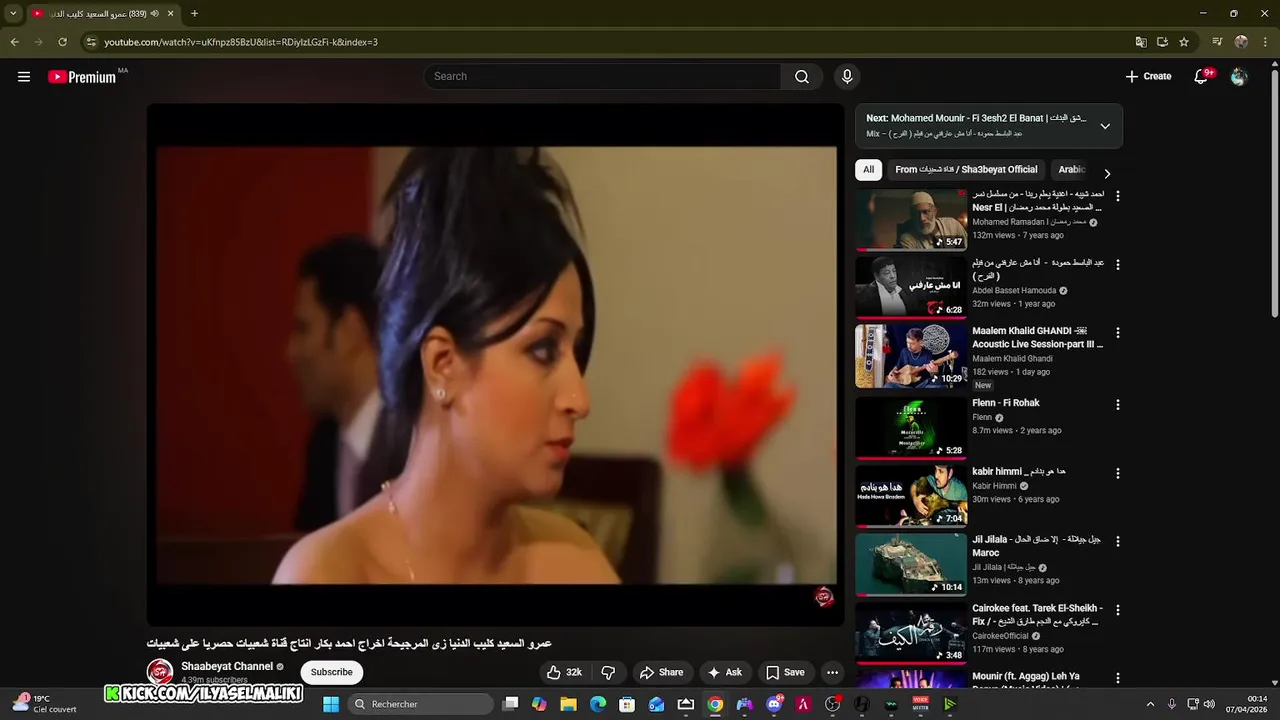Viewport: 1280px width, 720px height.
Task: Click the search magnifier button
Action: 802,77
